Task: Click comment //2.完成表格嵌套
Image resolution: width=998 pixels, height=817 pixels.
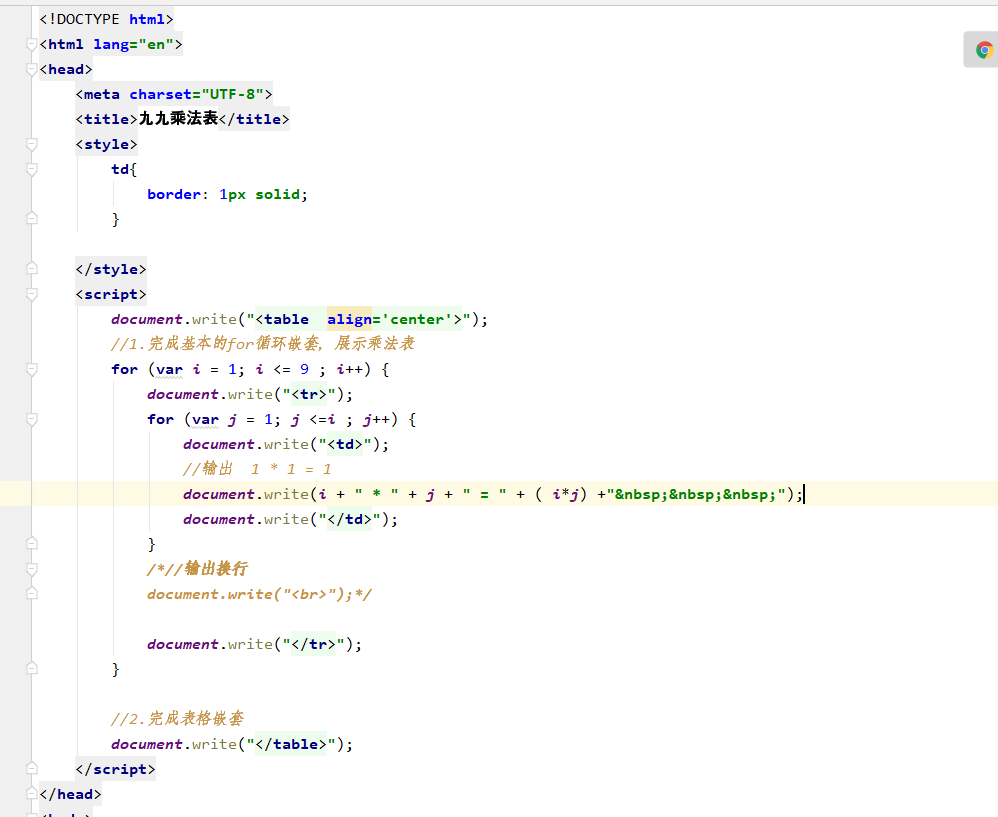Action: pos(178,719)
